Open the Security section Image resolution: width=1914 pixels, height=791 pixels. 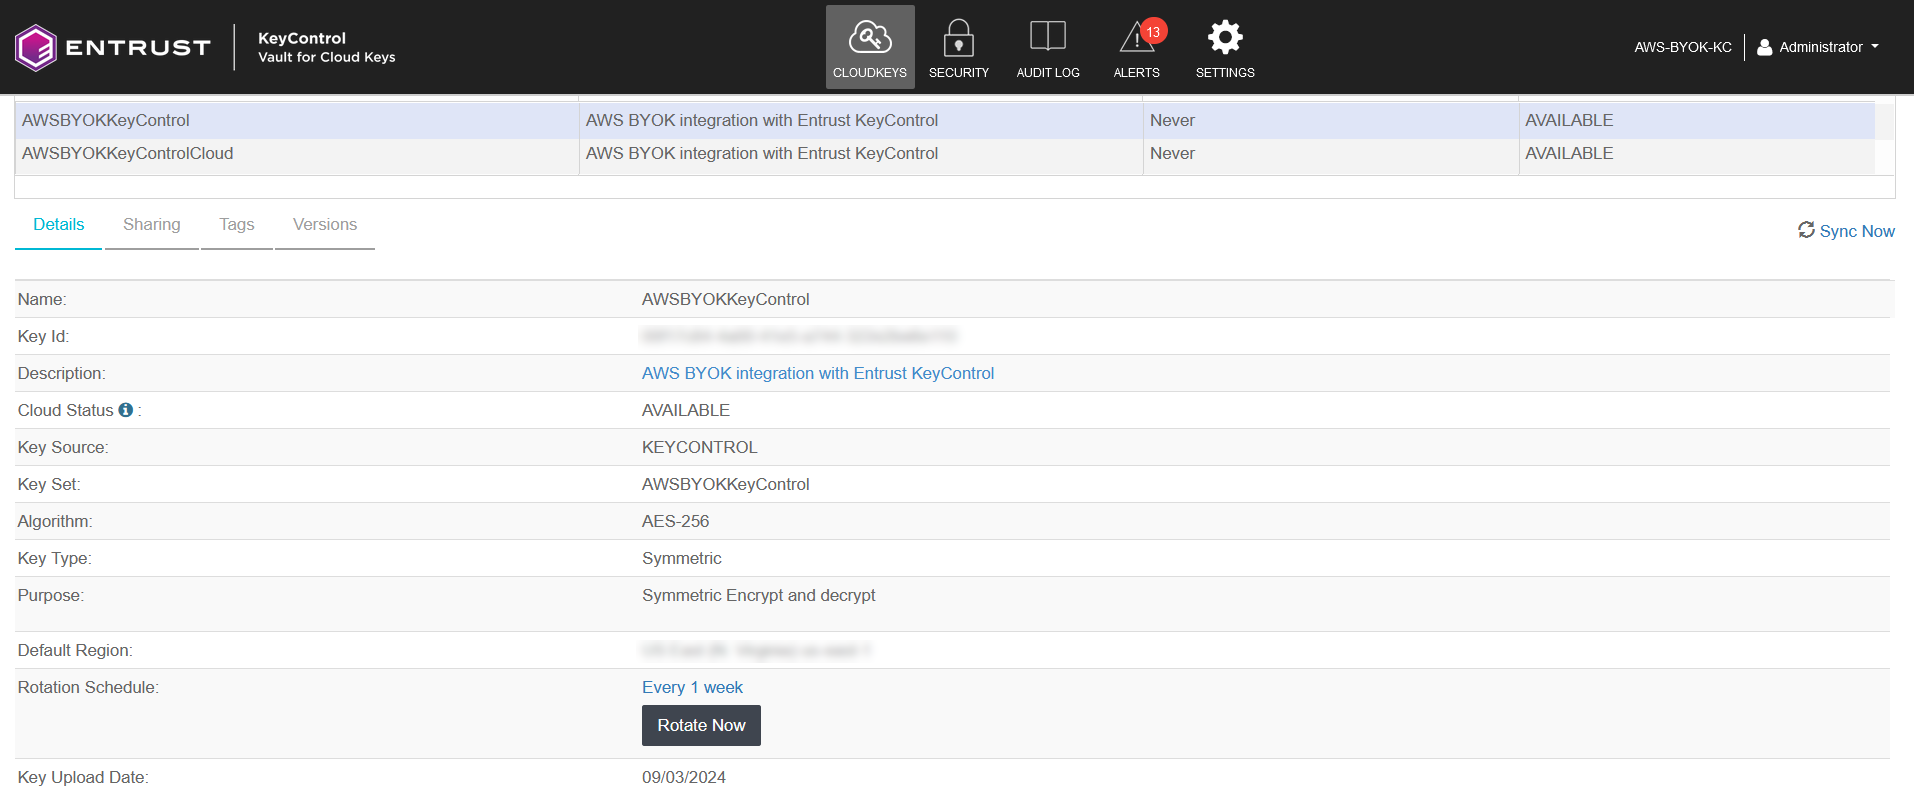tap(958, 47)
